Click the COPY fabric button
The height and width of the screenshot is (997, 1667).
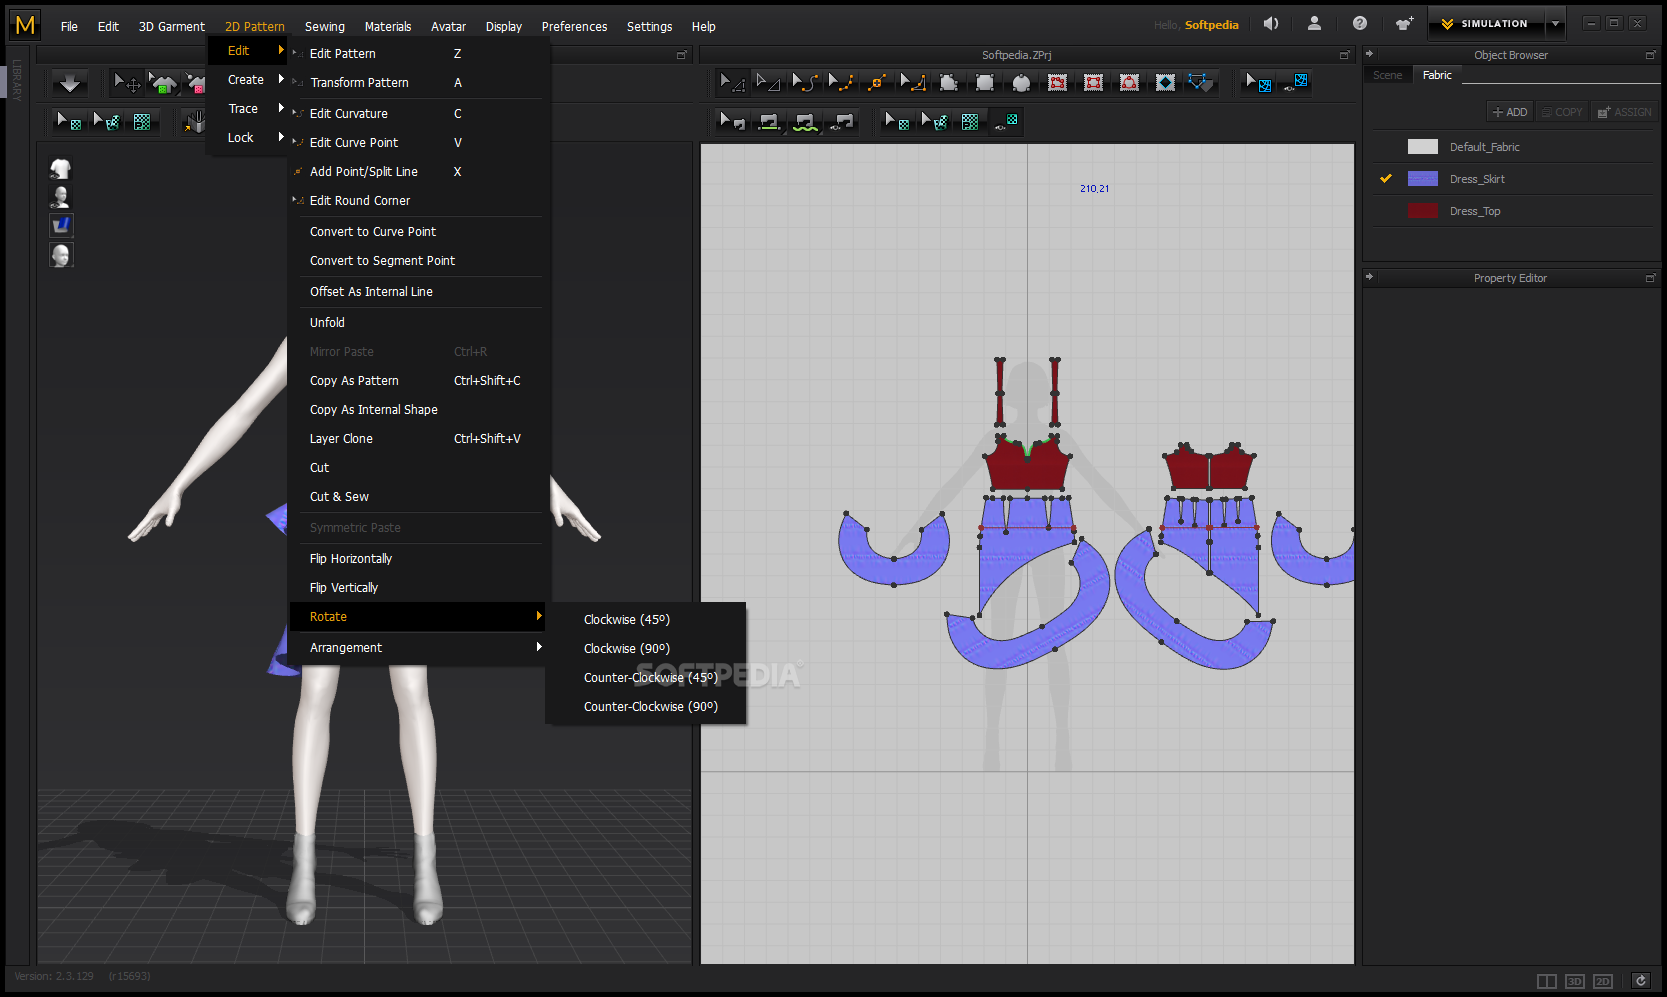(1562, 112)
